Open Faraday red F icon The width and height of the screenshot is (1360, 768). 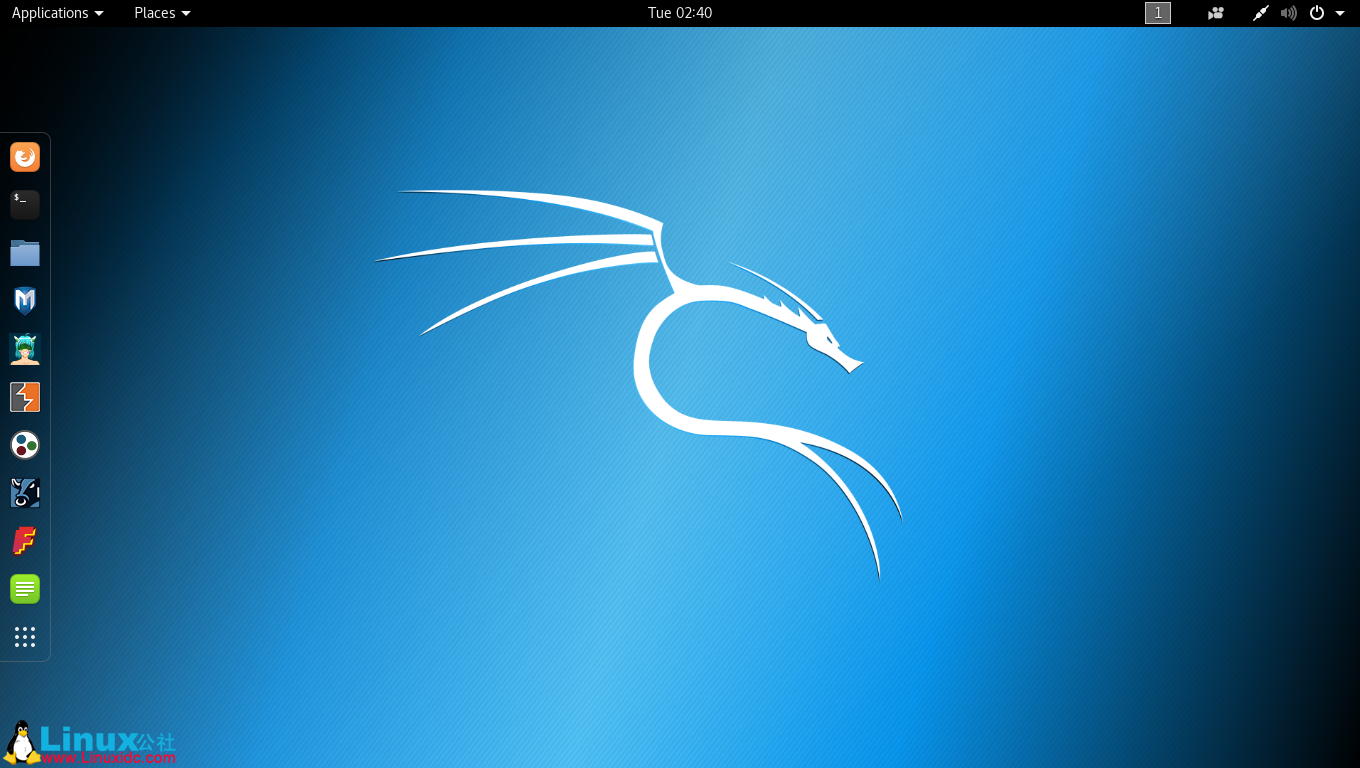[x=25, y=541]
